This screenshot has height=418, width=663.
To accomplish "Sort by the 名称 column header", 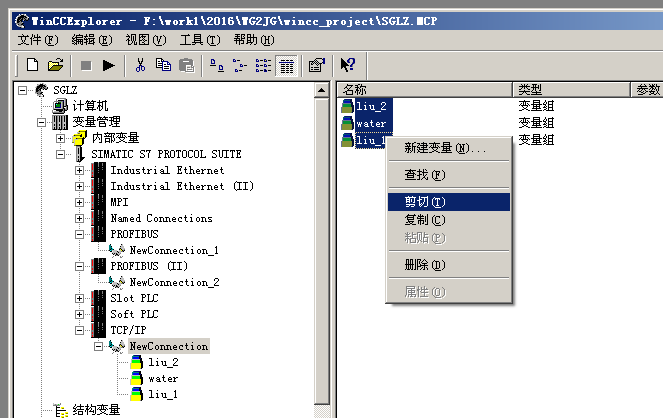I will tap(425, 90).
